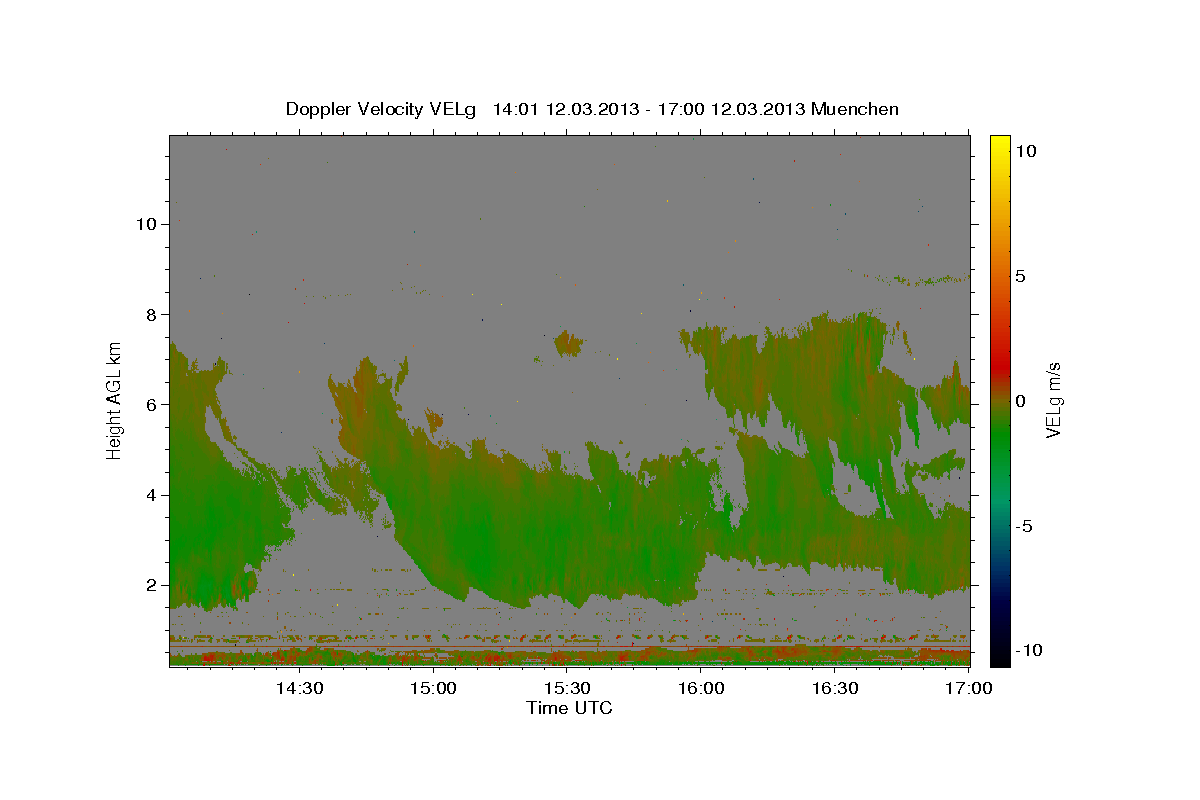This screenshot has width=1200, height=800.
Task: Click the thin red ground clutter line near the plot bottom
Action: point(570,647)
